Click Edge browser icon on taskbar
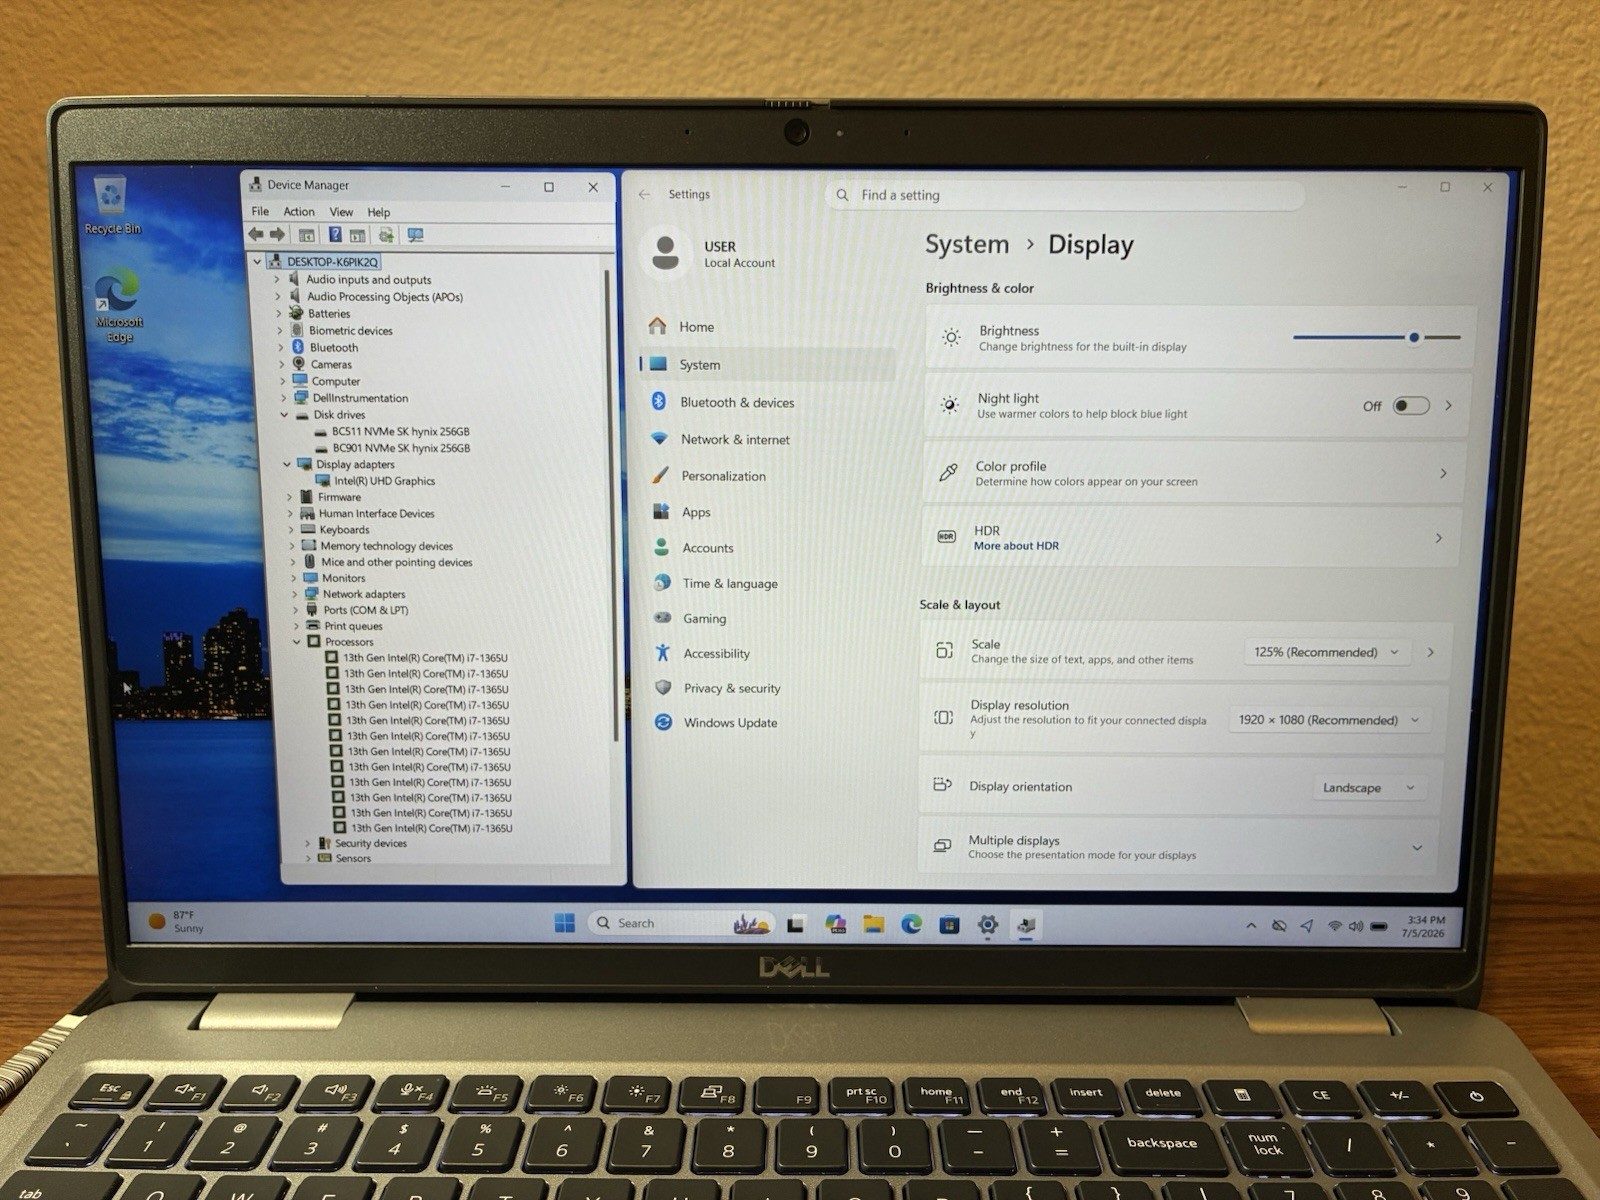 click(911, 924)
